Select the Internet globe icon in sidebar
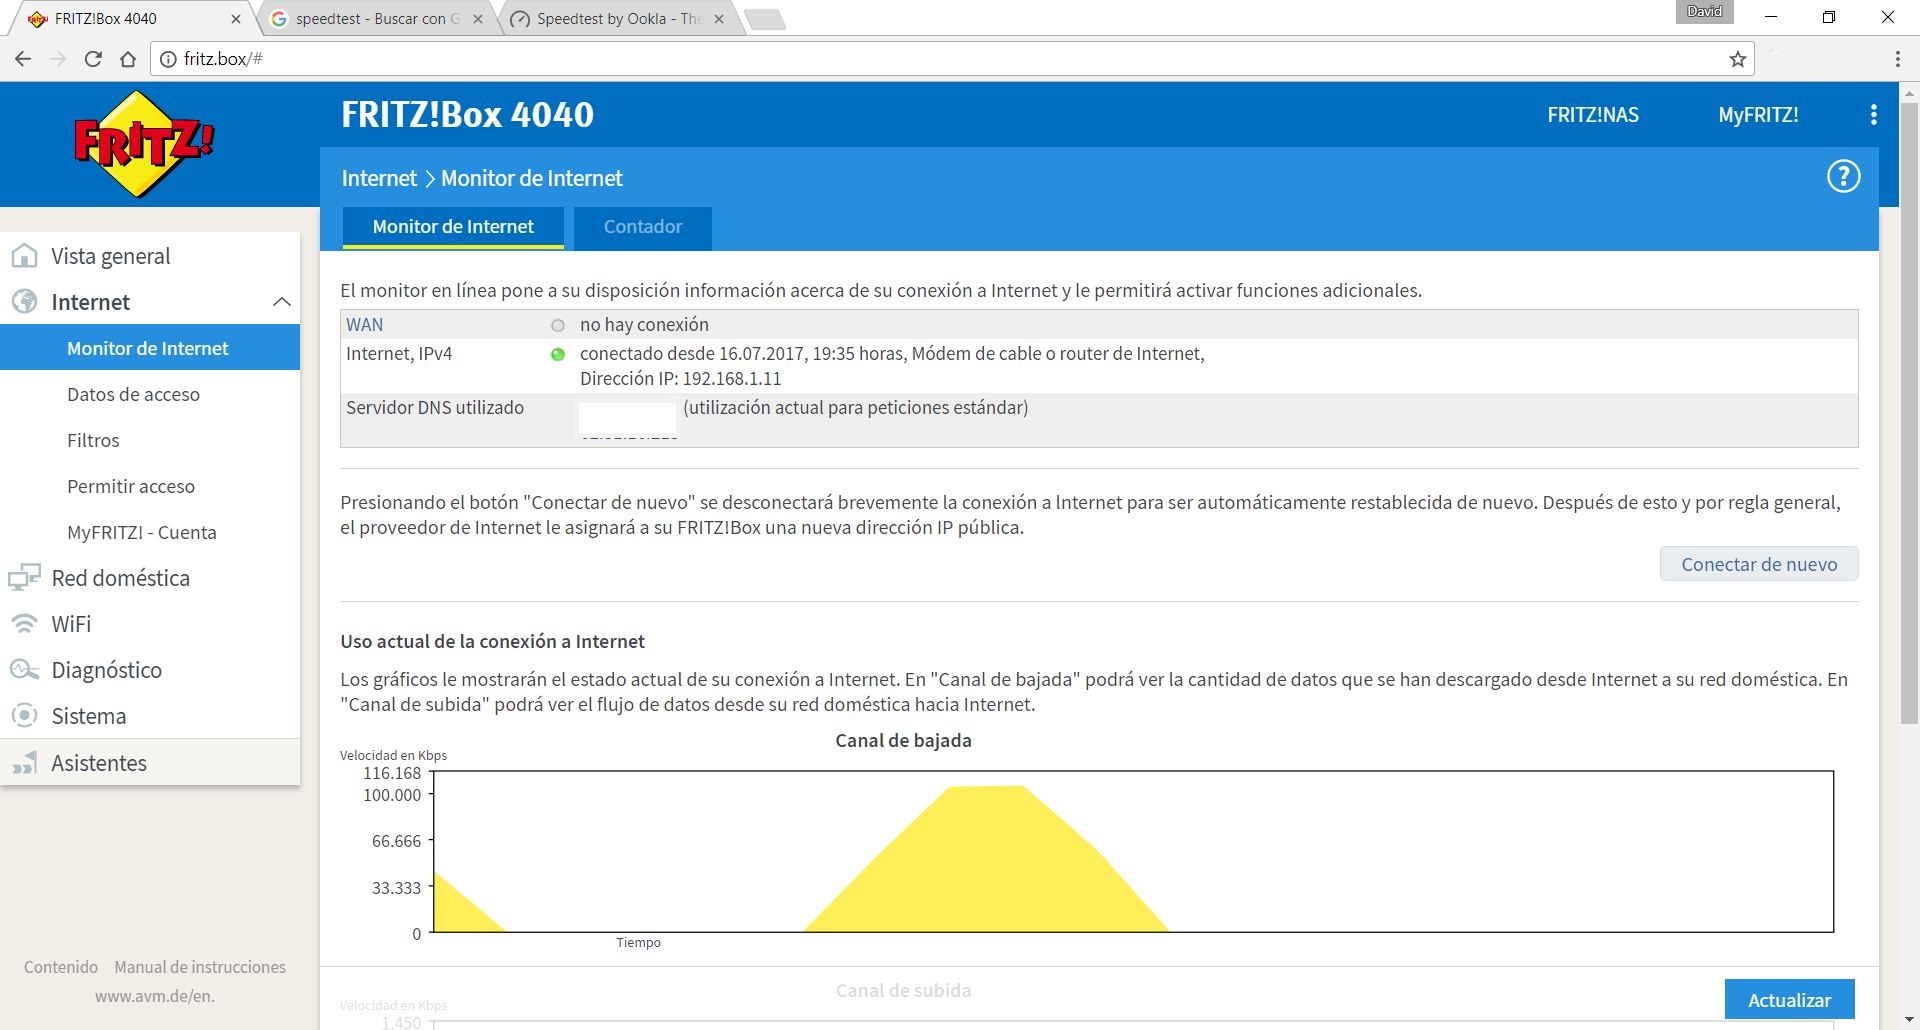Viewport: 1920px width, 1030px height. coord(22,301)
